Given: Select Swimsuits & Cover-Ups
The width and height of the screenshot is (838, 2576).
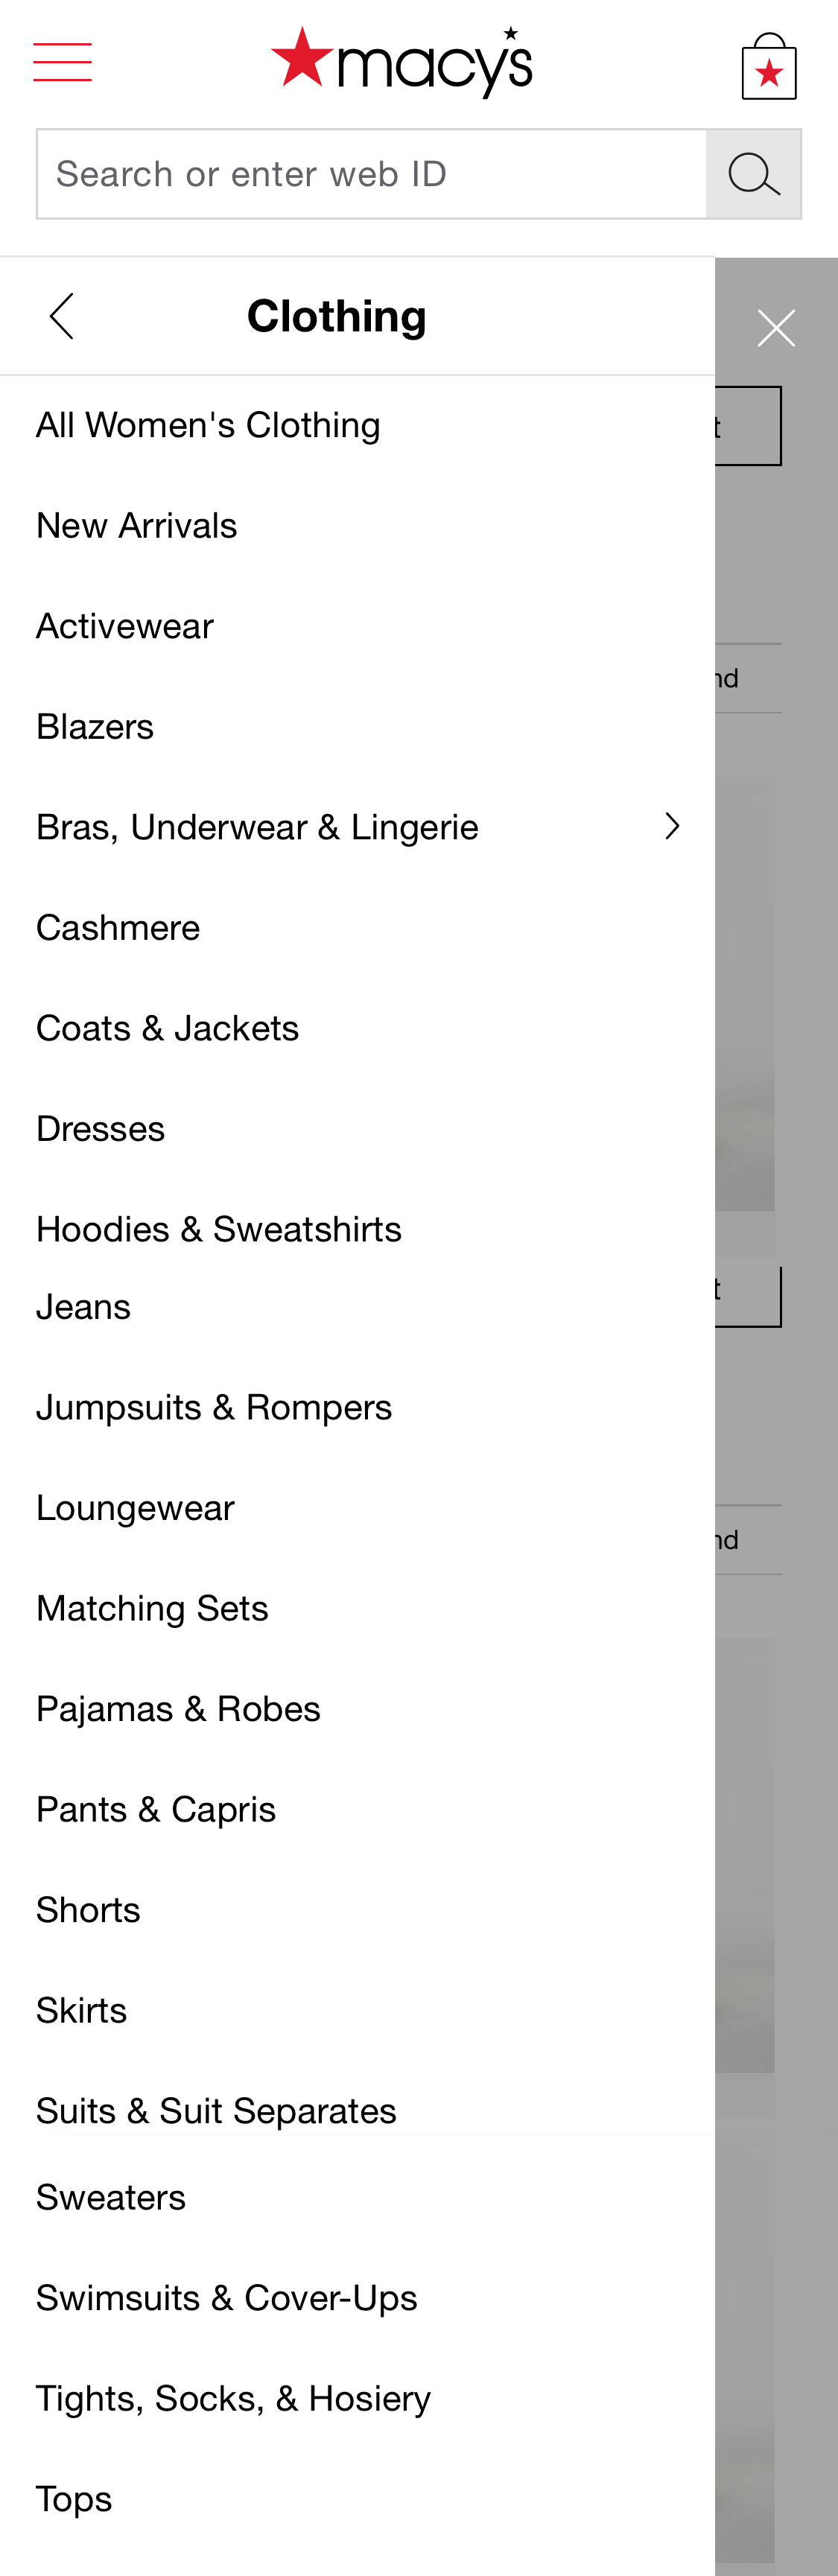Looking at the screenshot, I should pos(227,2297).
